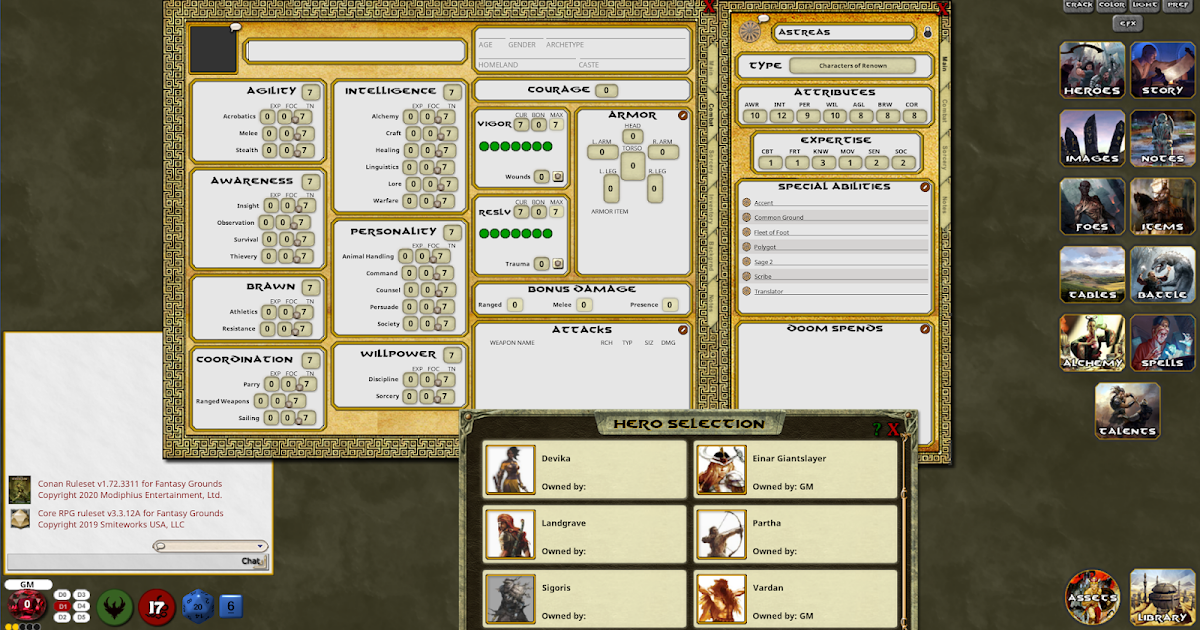Open the Spells sidebar panel
Screen dimensions: 1200x630
point(1163,342)
